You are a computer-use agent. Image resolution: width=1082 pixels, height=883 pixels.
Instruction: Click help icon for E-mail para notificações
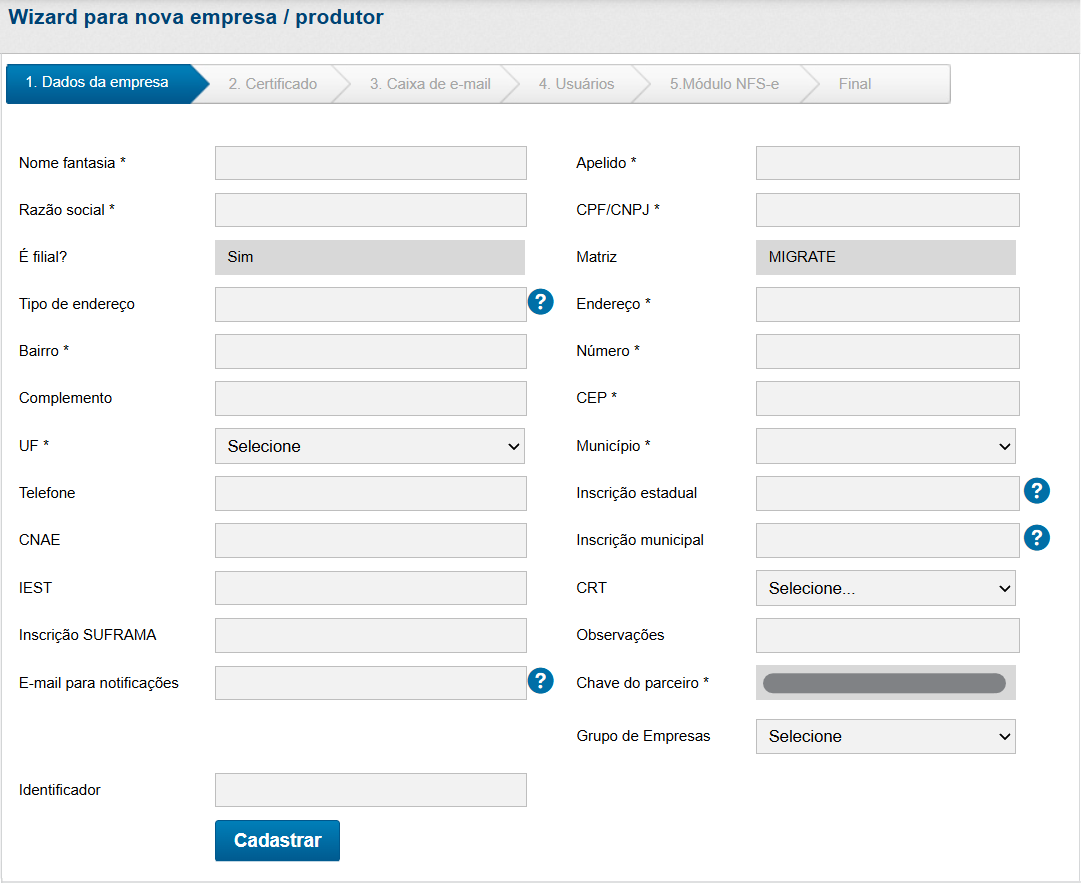coord(541,681)
